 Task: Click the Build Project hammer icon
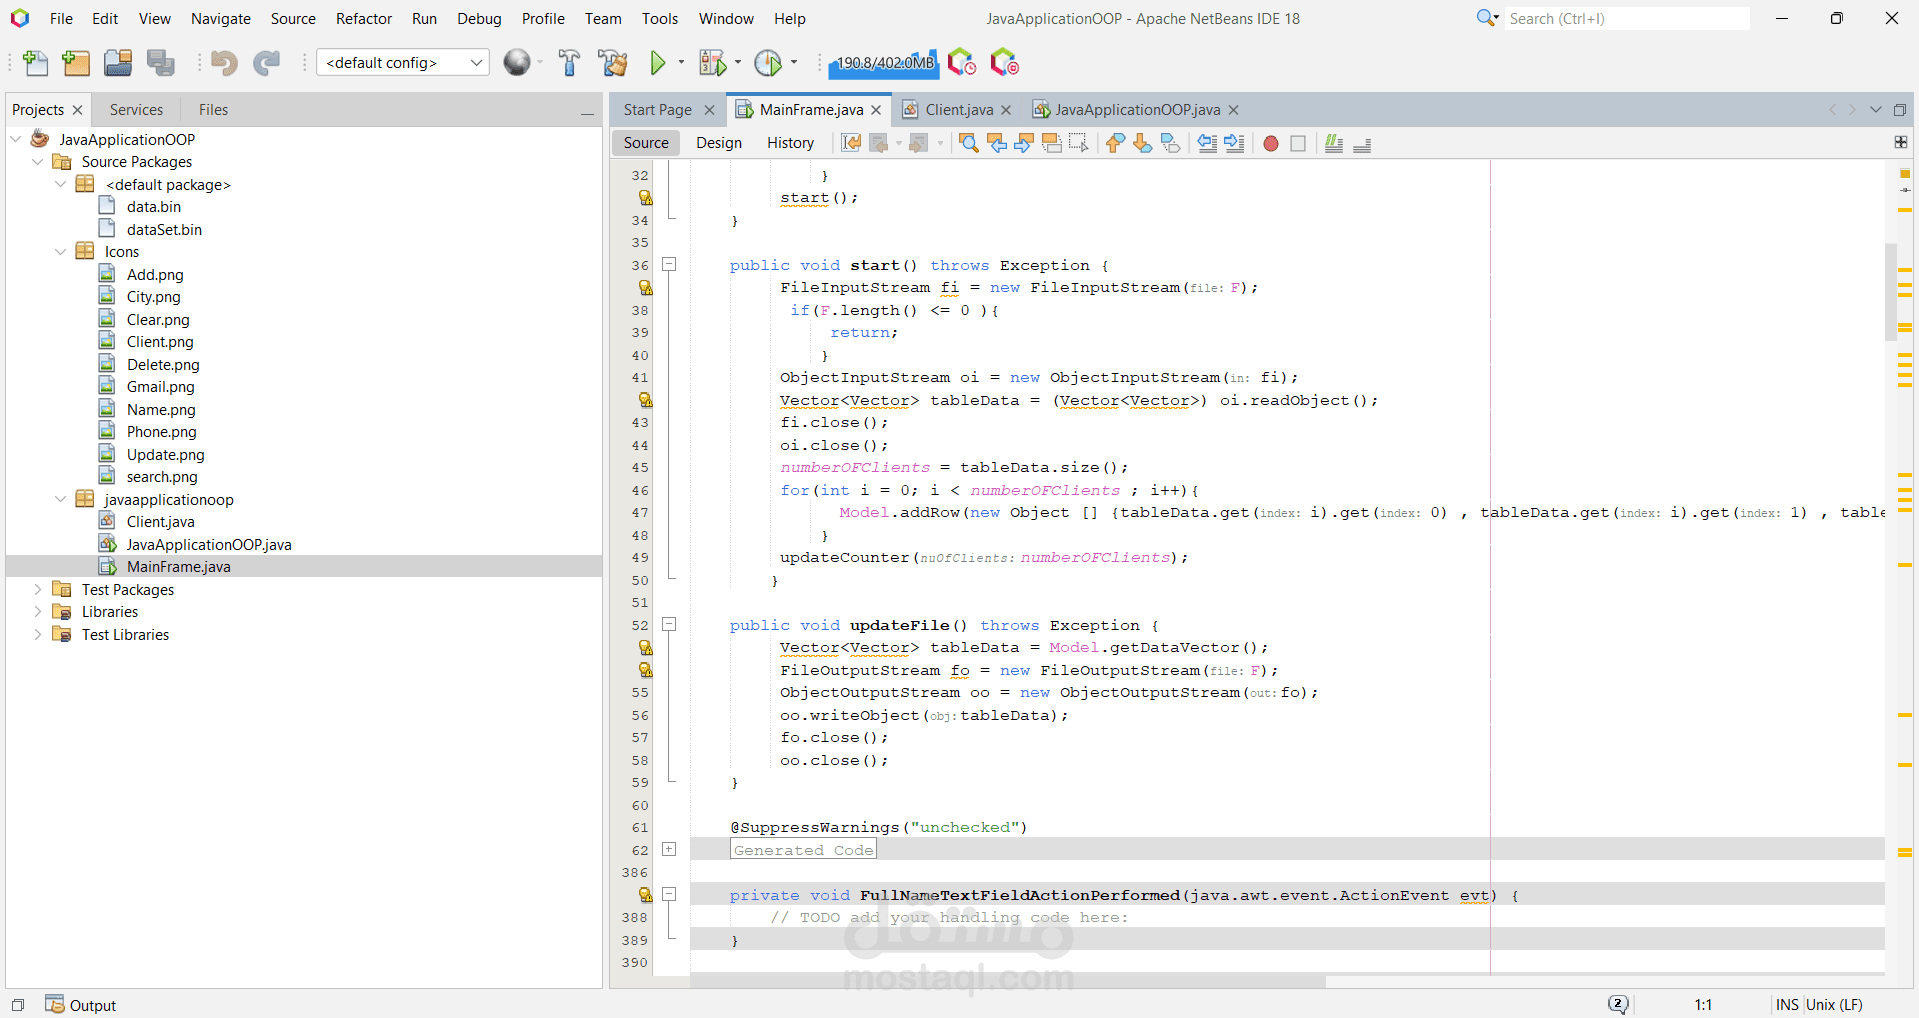(569, 63)
